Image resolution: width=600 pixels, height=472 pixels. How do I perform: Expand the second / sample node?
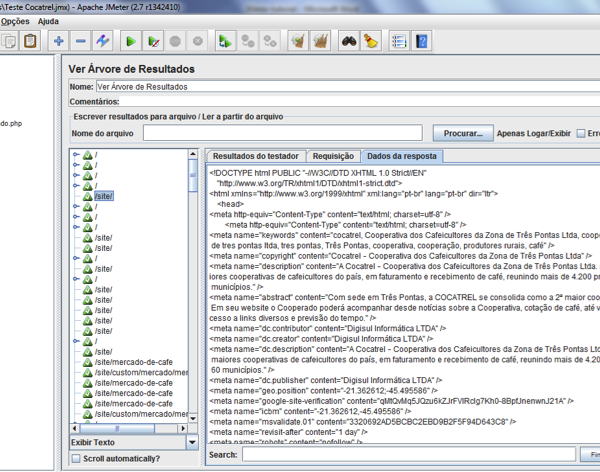click(76, 165)
